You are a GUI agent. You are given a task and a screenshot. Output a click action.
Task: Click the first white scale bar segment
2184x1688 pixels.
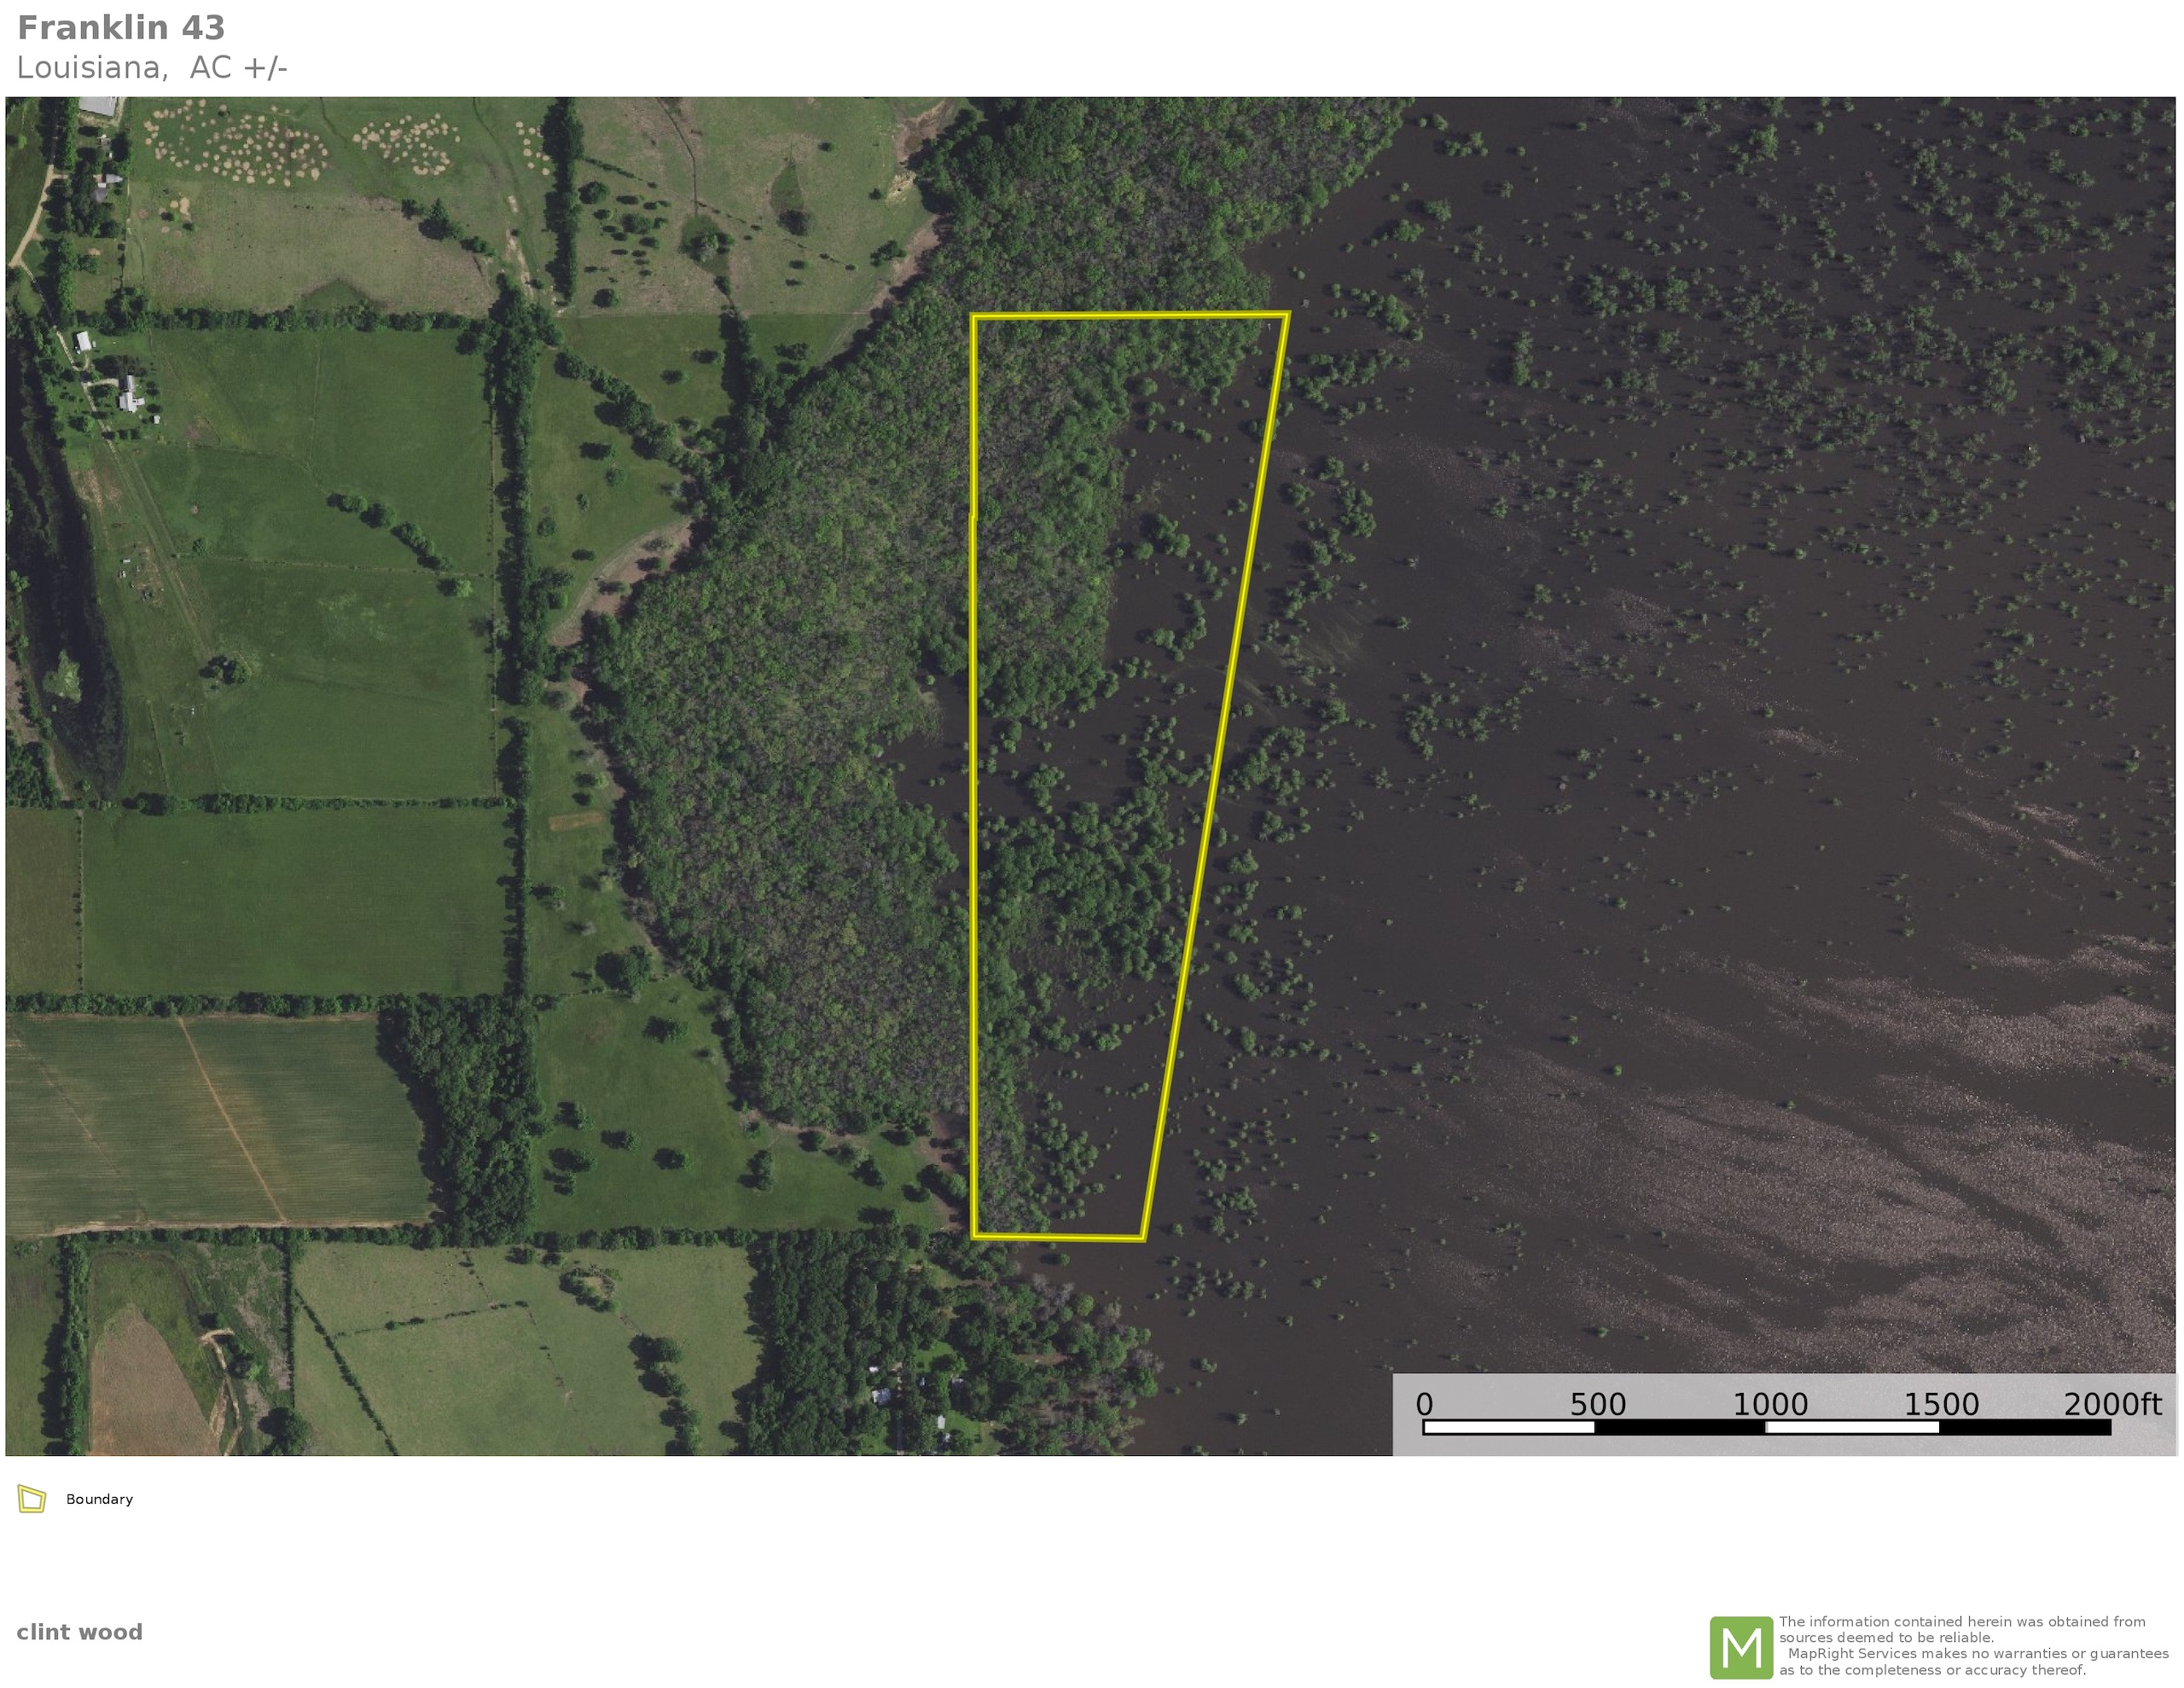[1509, 1427]
